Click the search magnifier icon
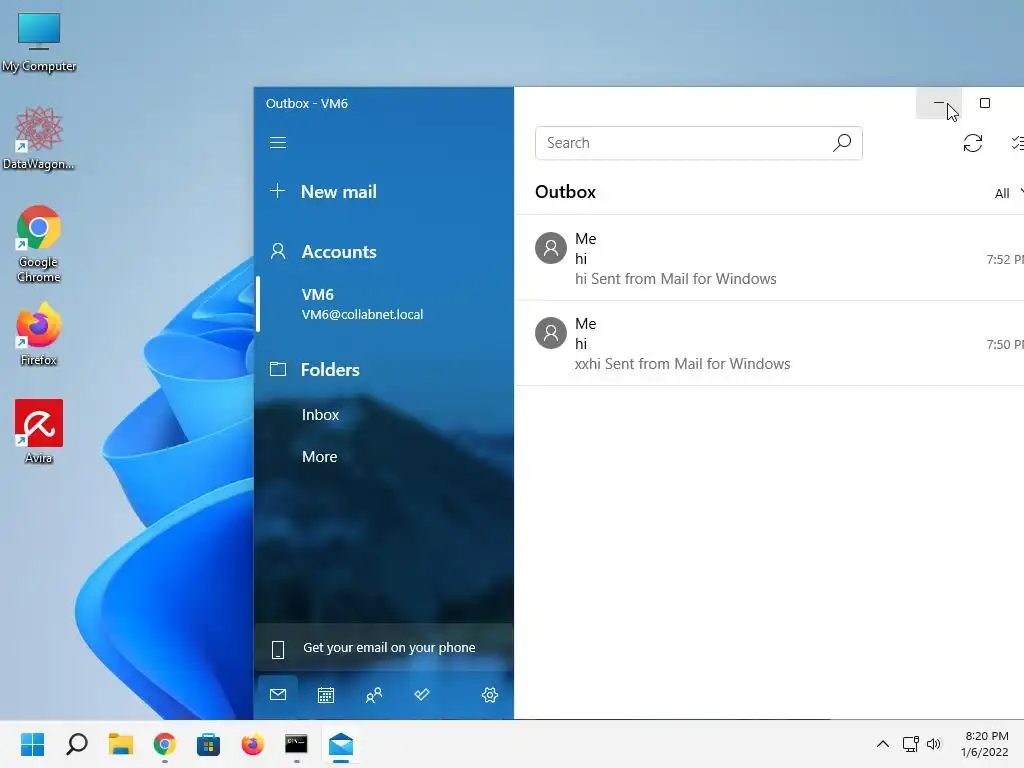 [842, 142]
